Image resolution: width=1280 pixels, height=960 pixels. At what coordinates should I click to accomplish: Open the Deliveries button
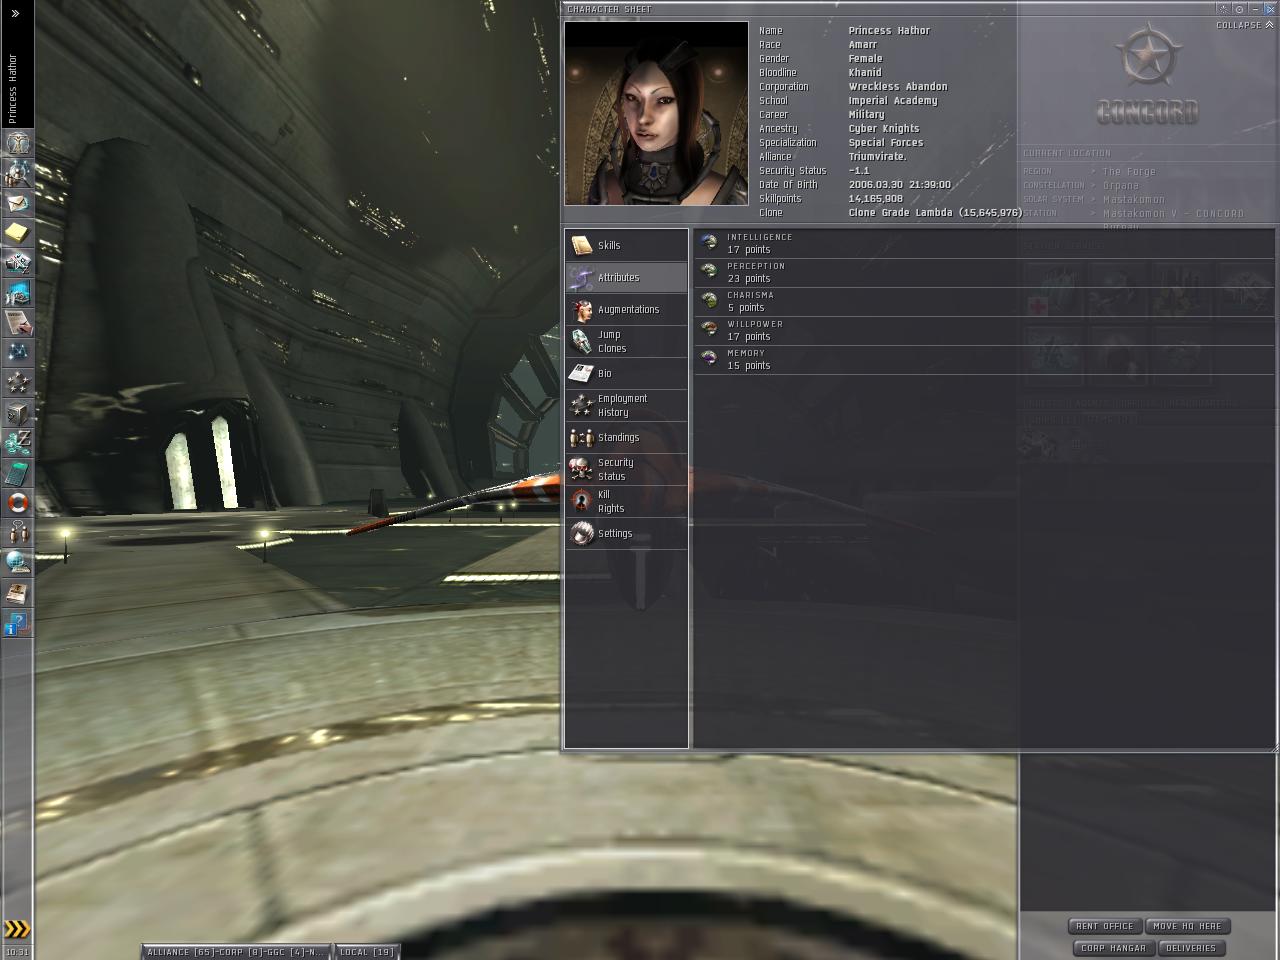coord(1191,948)
